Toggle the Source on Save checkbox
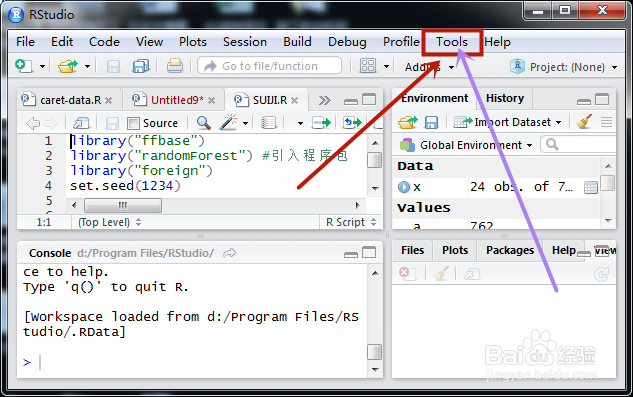This screenshot has height=397, width=633. point(133,123)
